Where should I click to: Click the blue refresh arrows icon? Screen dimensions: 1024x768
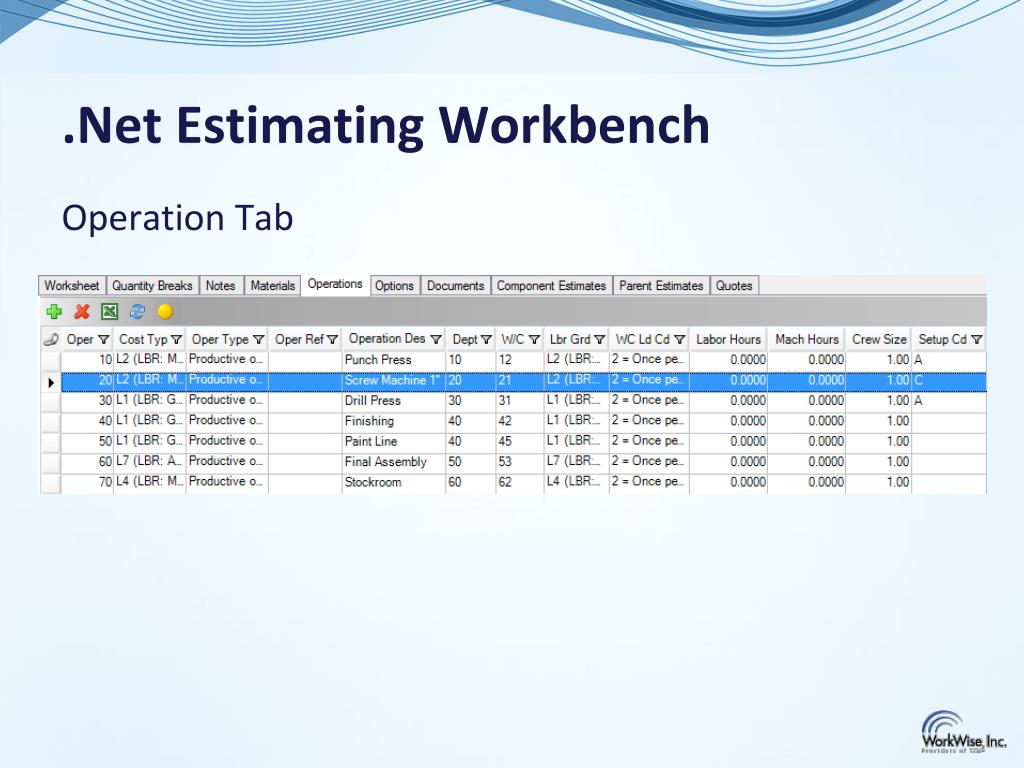tap(137, 312)
